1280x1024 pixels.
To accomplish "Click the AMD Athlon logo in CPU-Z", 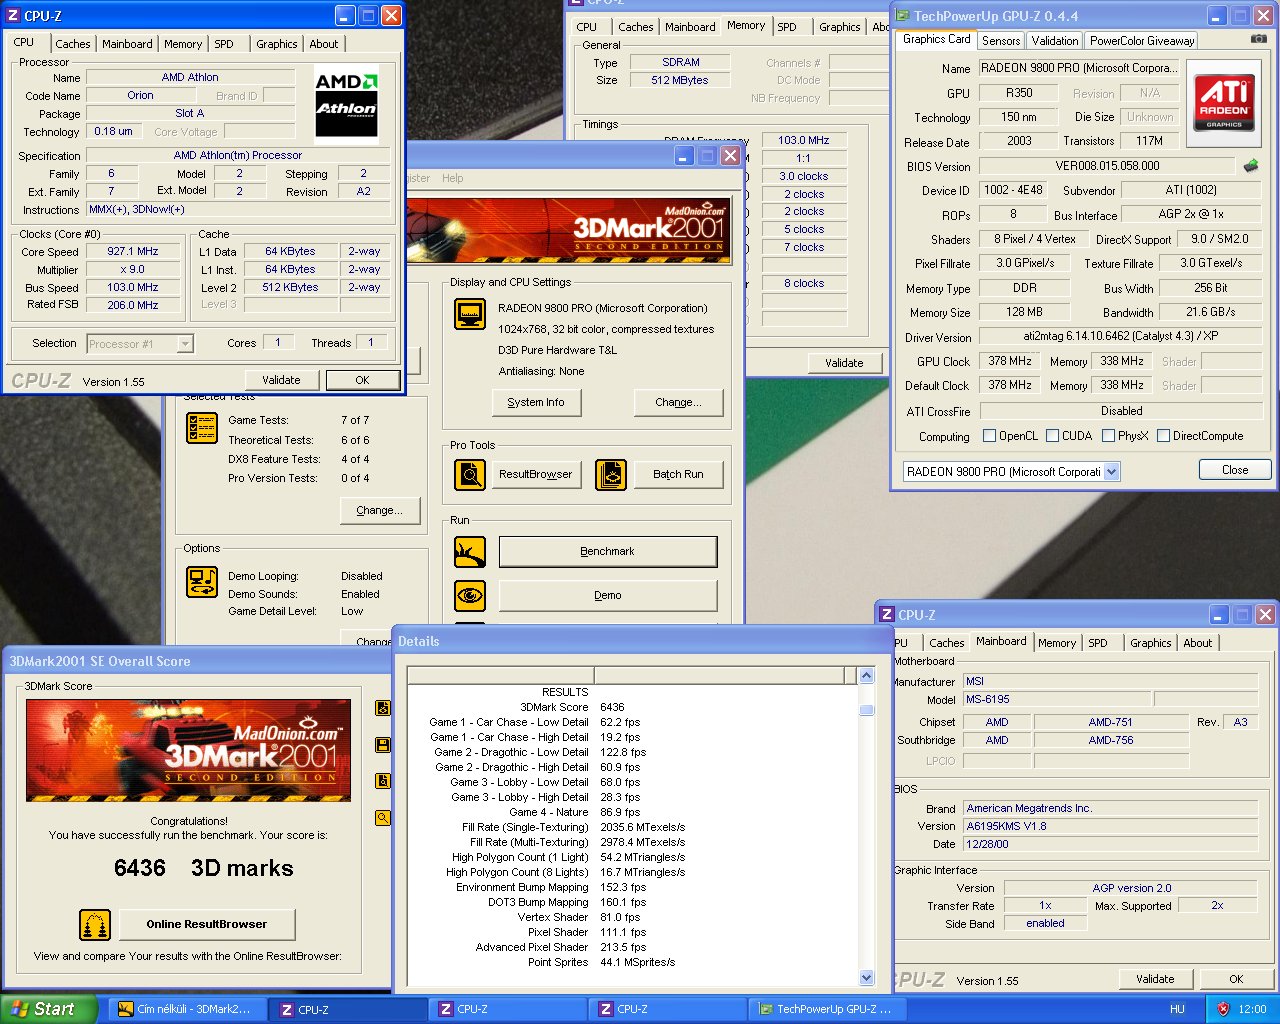I will (346, 104).
